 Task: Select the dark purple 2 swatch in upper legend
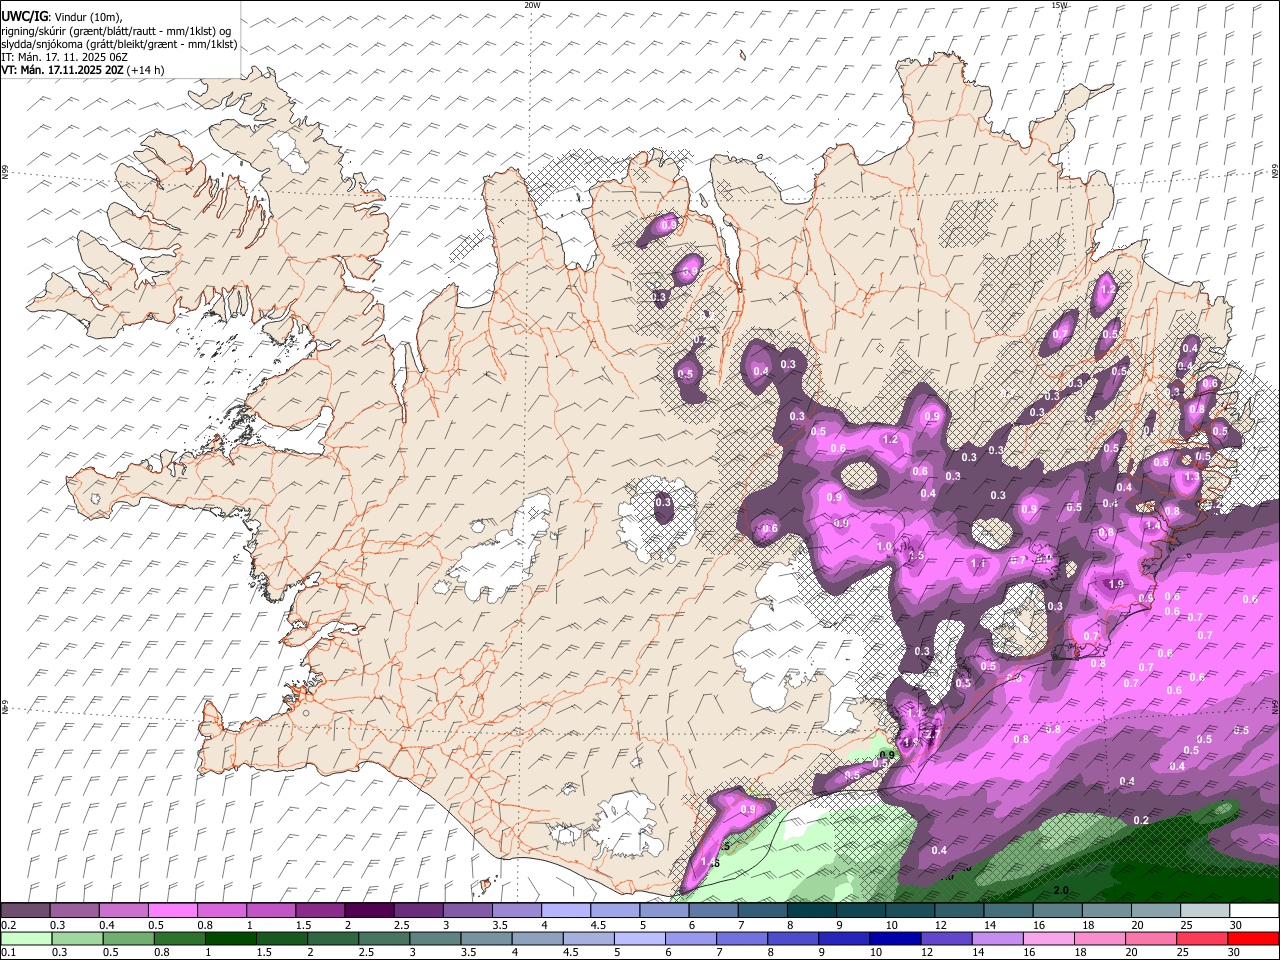pos(369,910)
